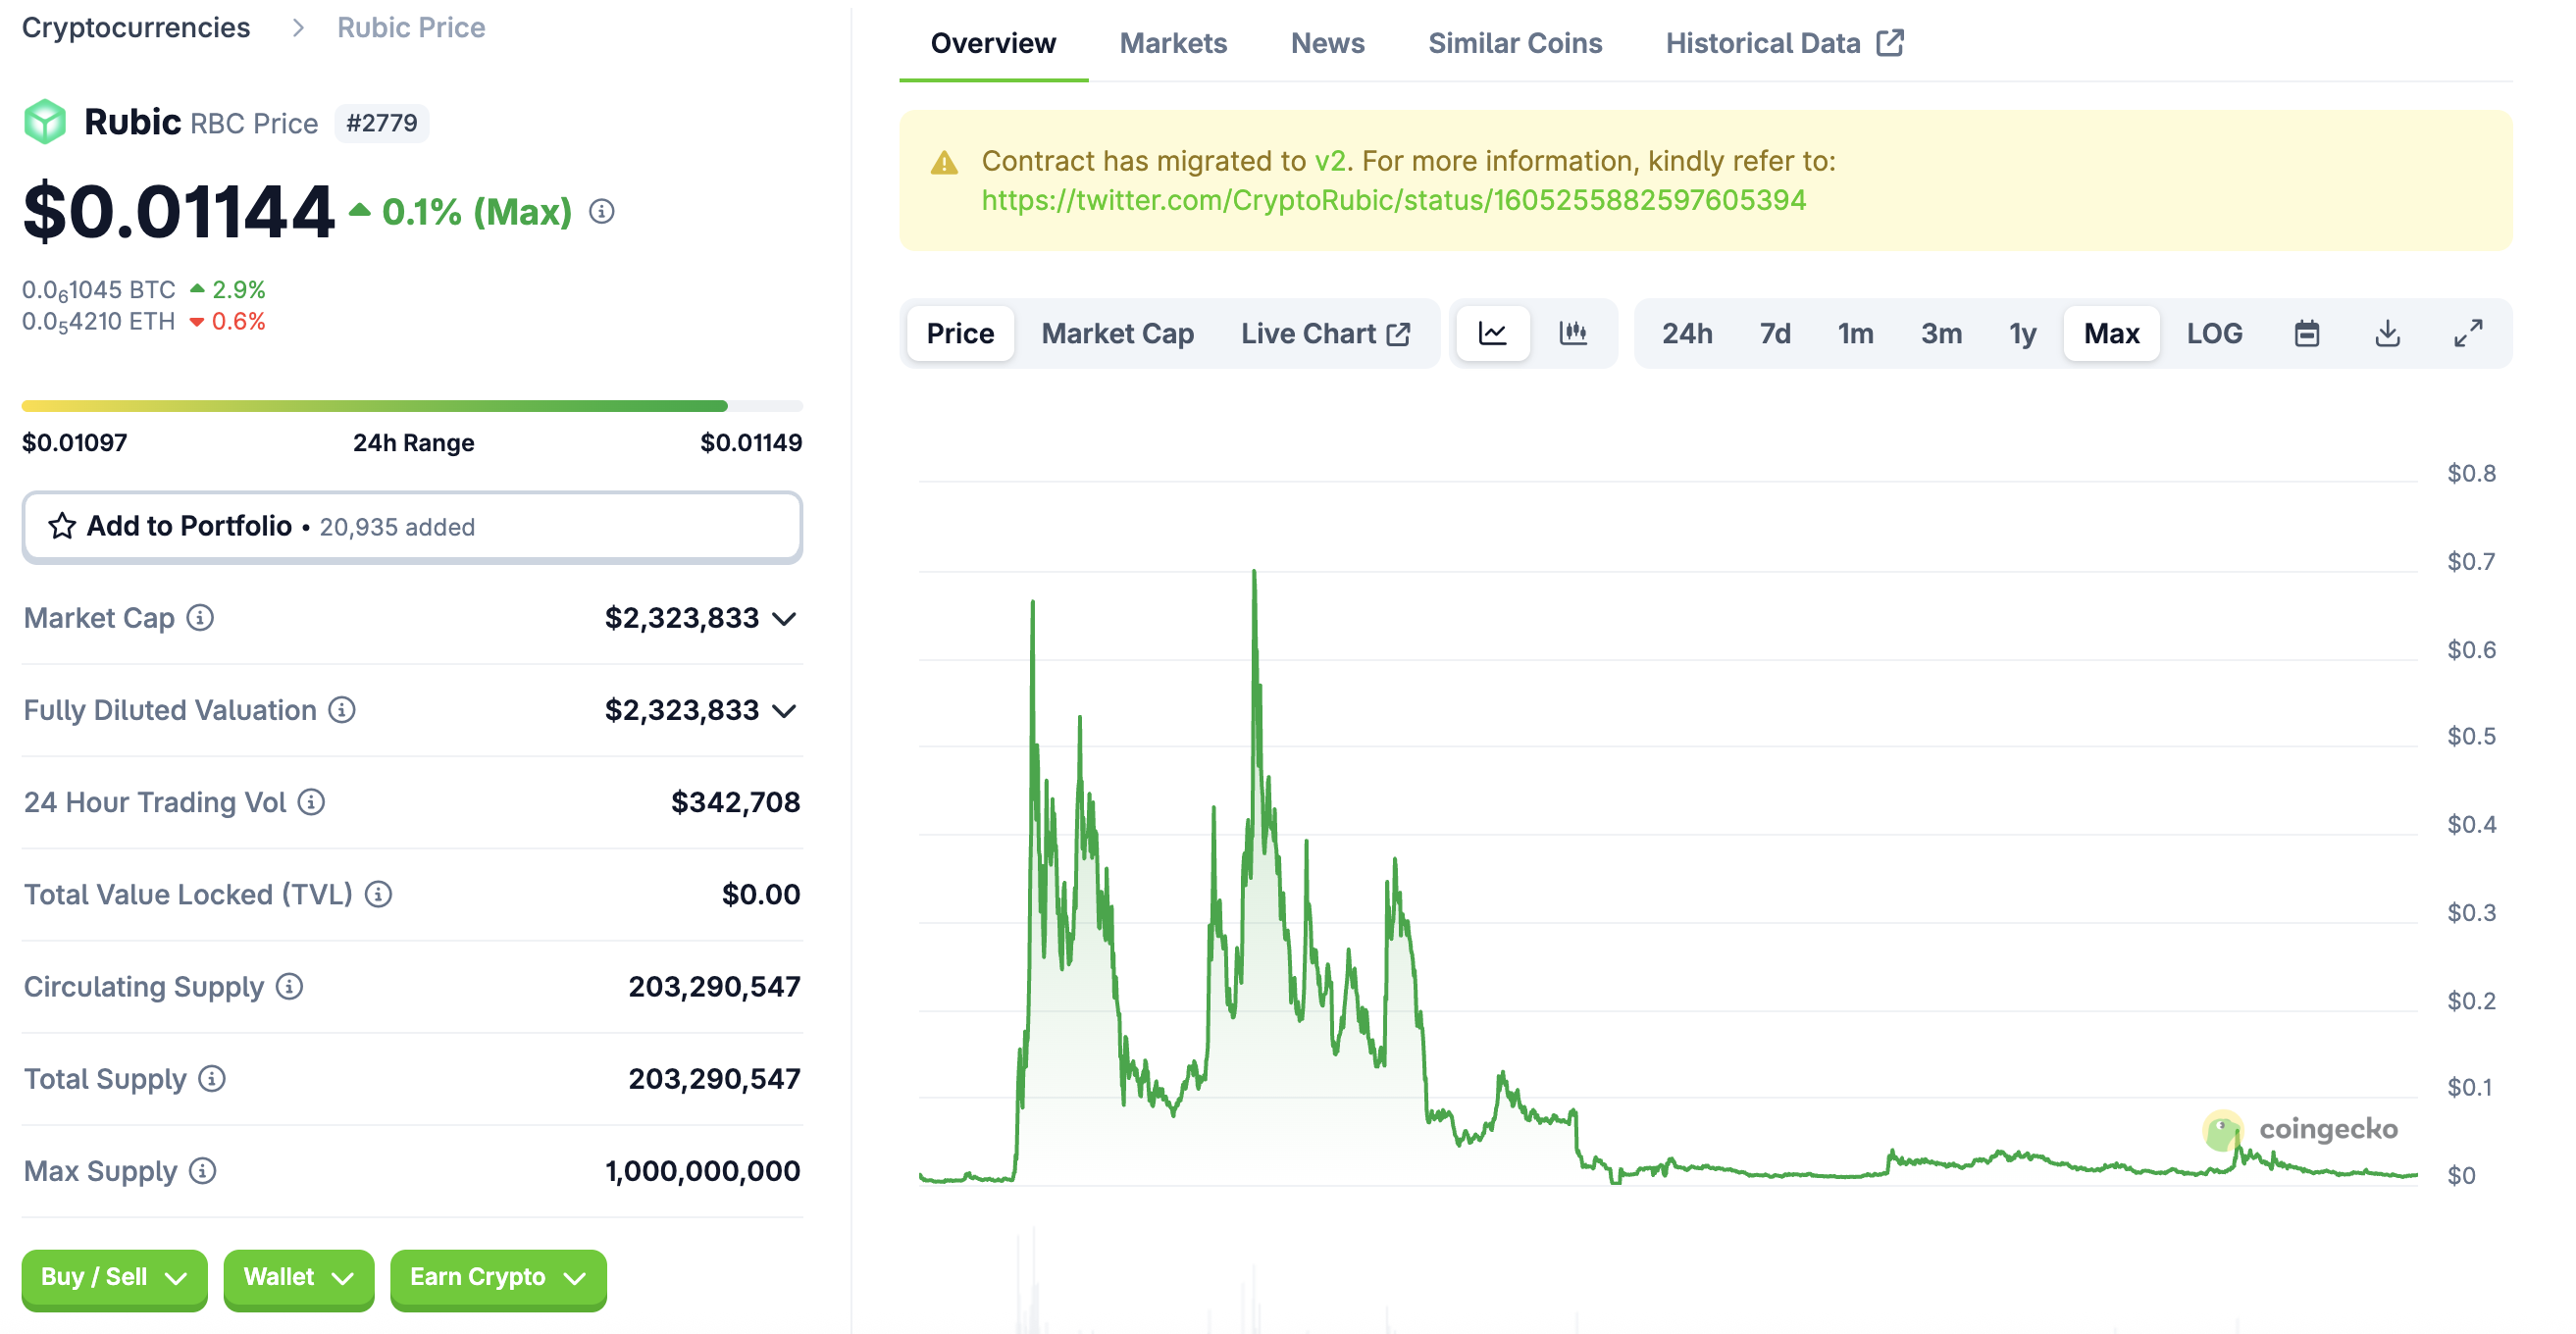The width and height of the screenshot is (2576, 1334).
Task: Select 3m chart range
Action: click(x=1941, y=333)
